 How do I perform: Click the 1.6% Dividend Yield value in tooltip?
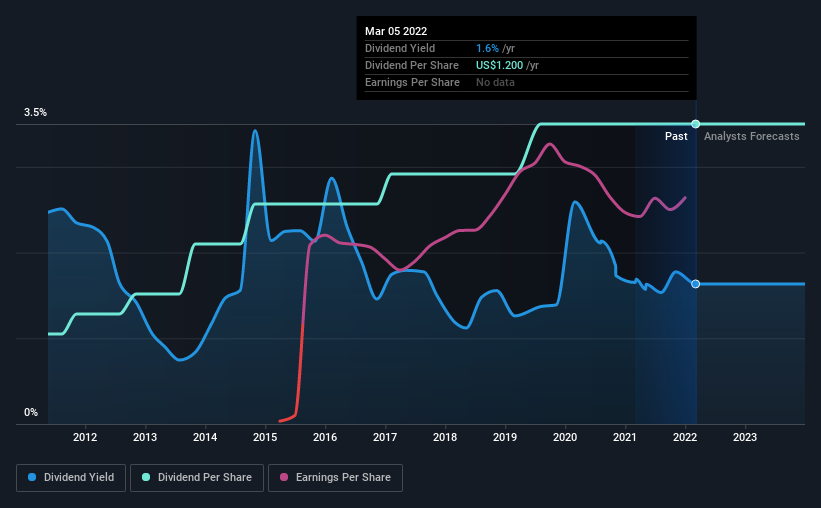coord(487,48)
